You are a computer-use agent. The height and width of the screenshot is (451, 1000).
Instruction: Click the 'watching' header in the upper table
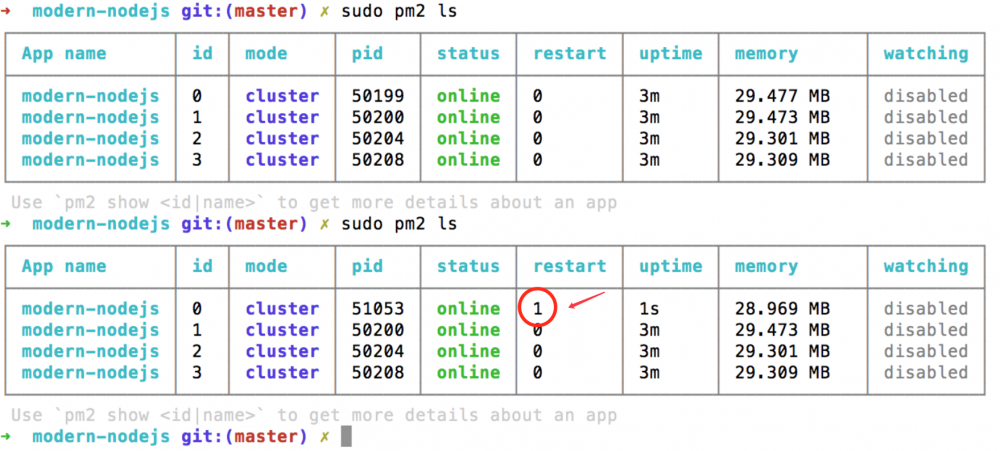(925, 54)
